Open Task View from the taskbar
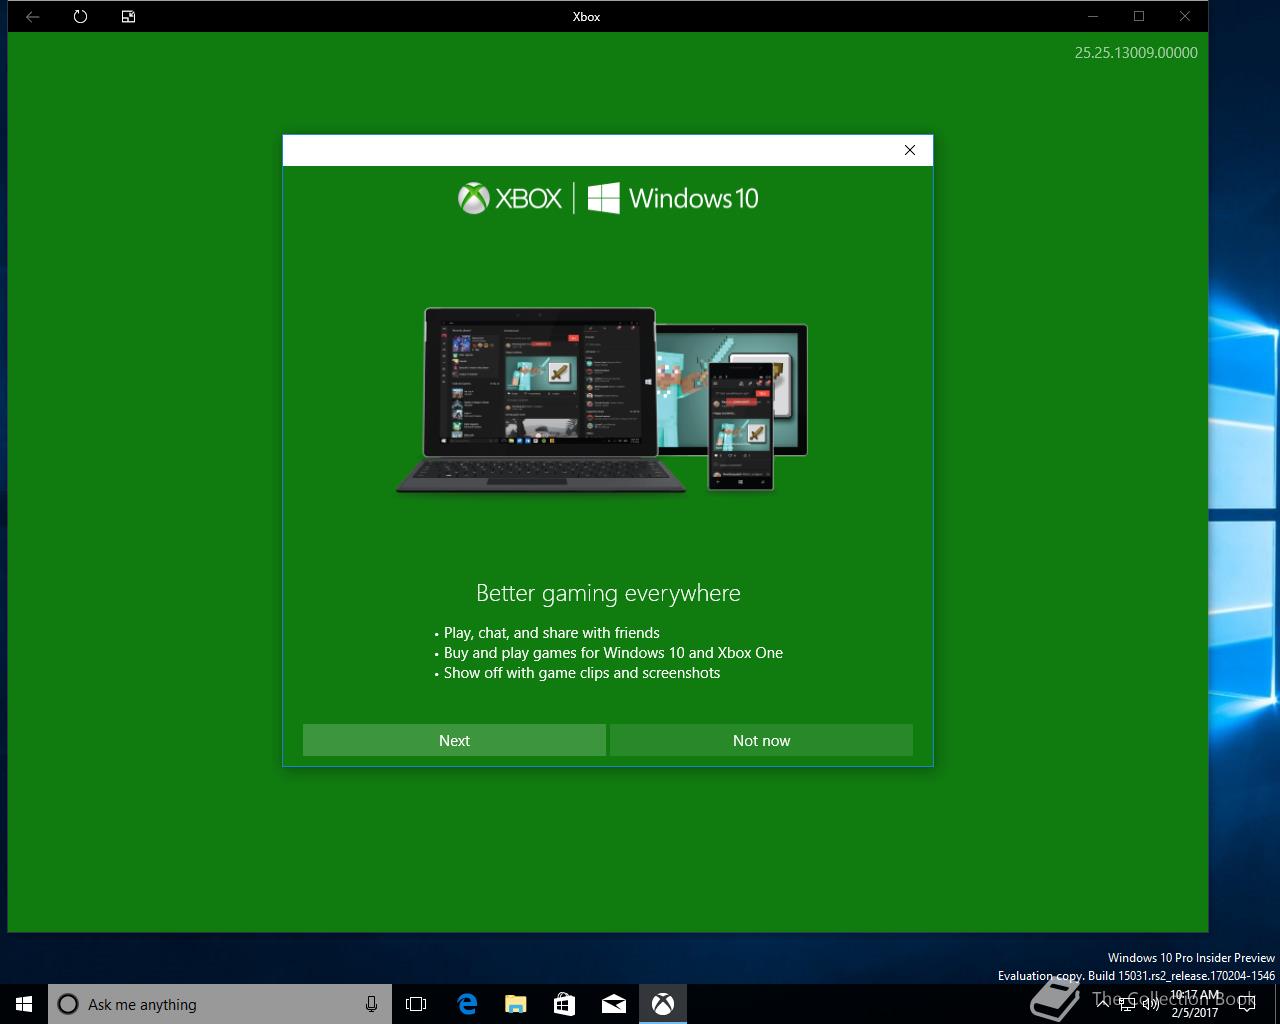 pyautogui.click(x=416, y=1004)
